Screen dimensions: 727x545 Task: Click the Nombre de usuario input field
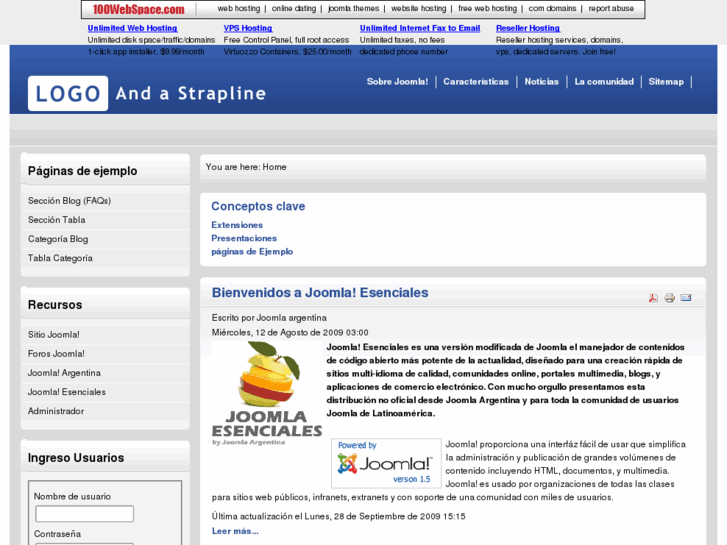(x=84, y=514)
